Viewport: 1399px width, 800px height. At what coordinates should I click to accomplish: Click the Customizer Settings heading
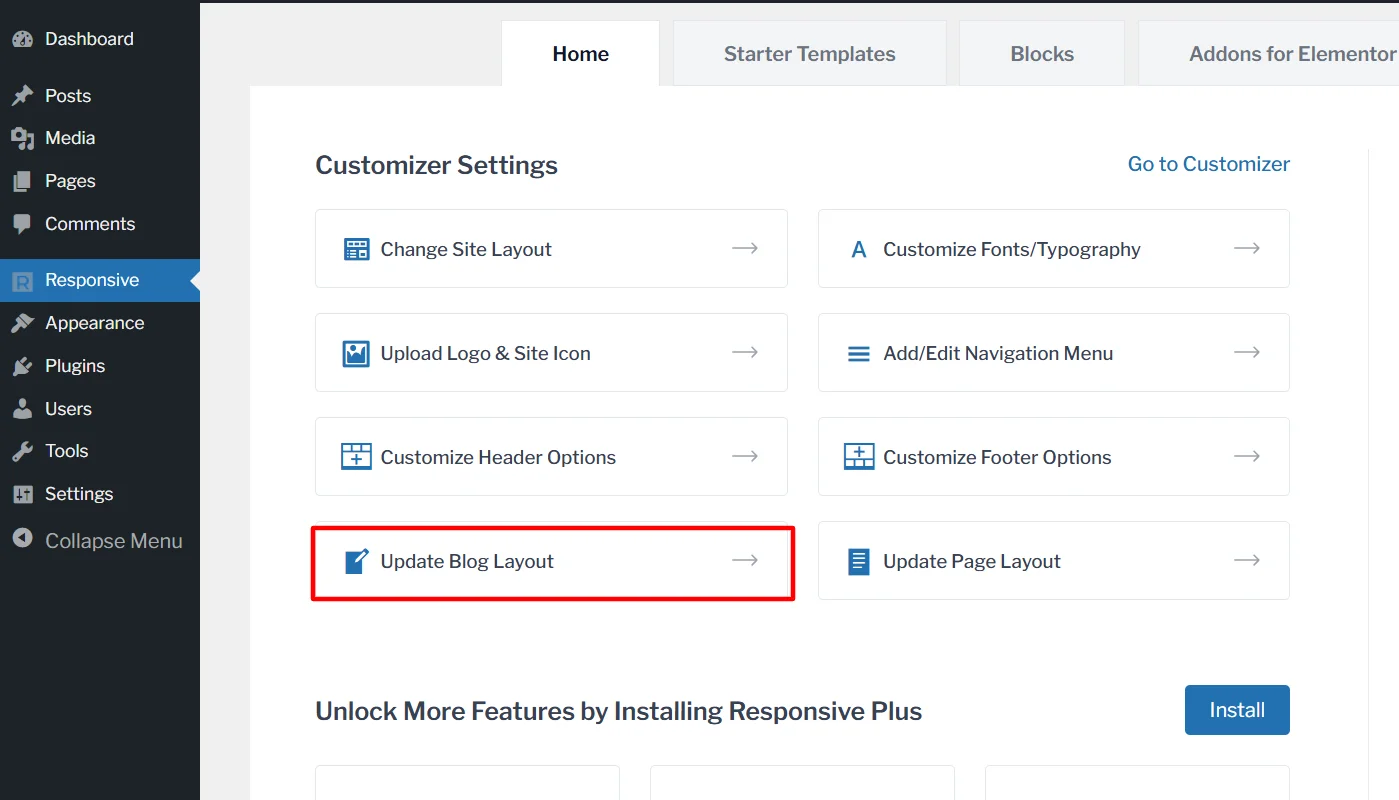436,165
